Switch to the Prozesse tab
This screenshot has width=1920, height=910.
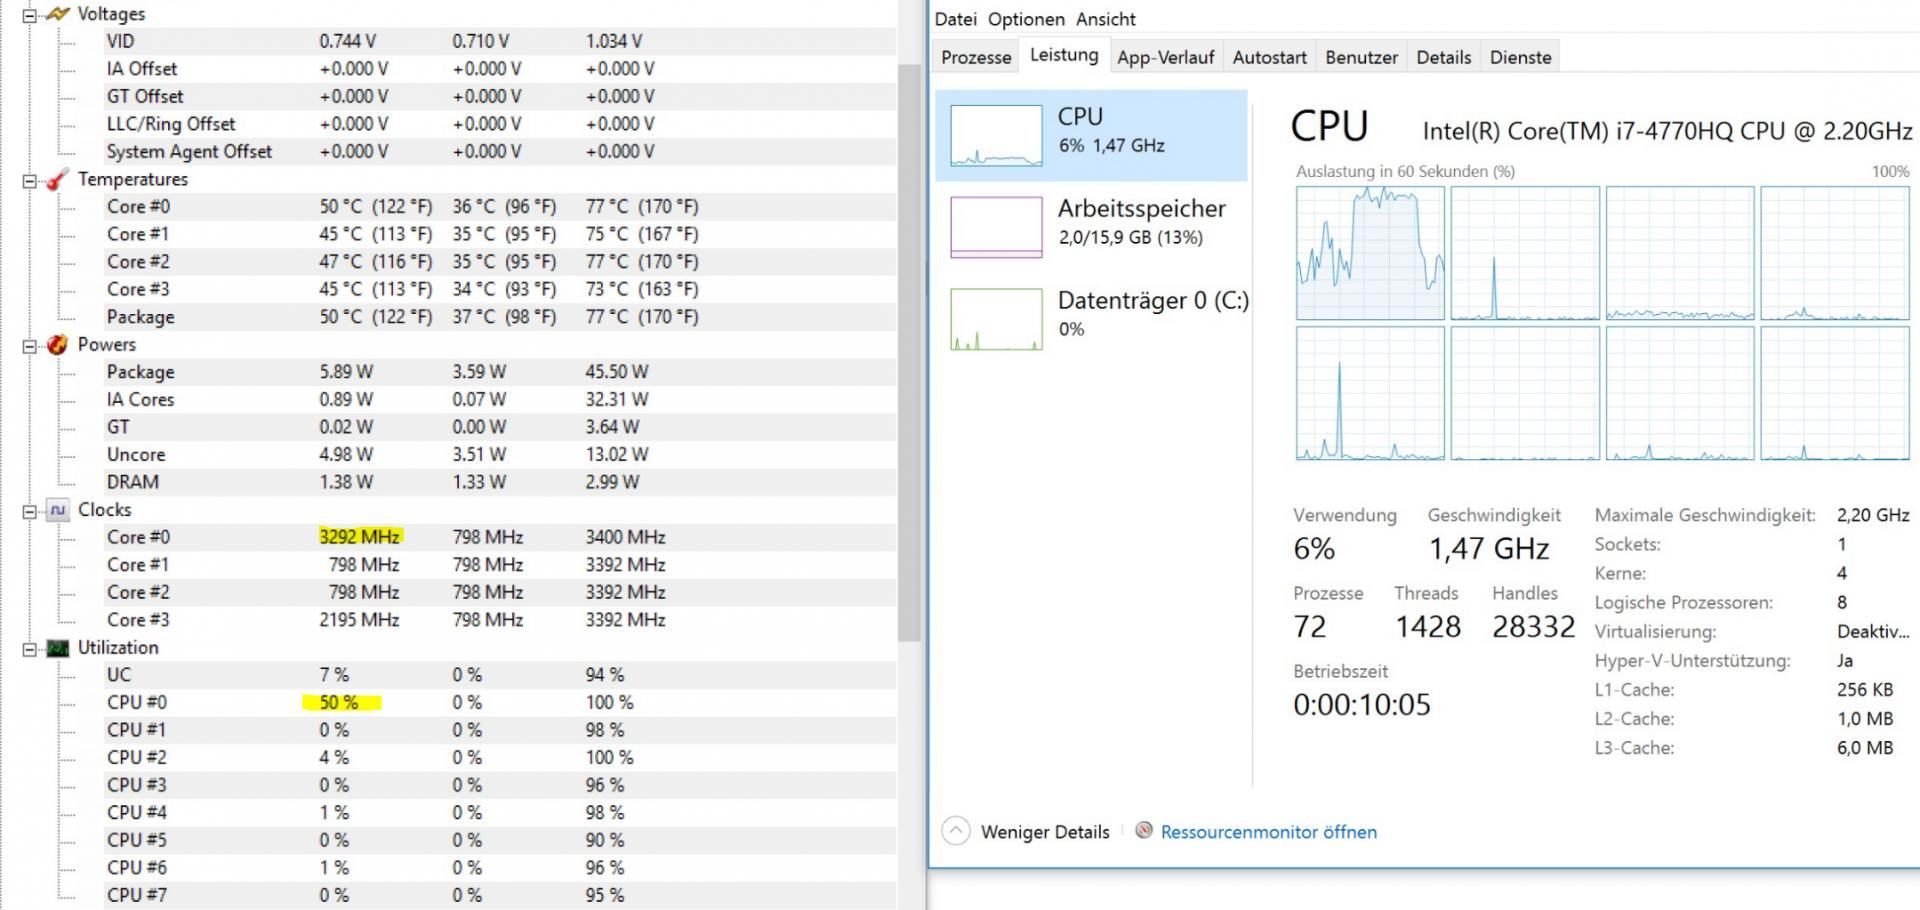[976, 57]
